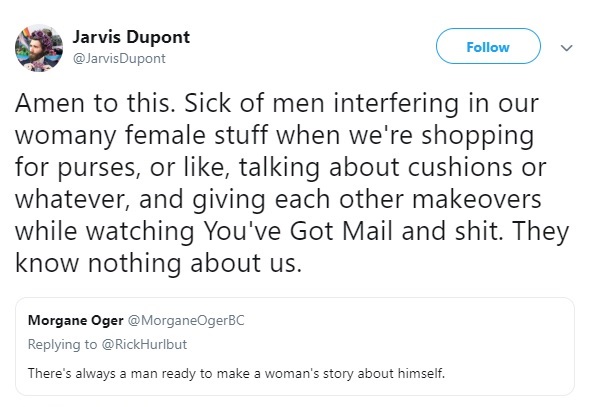Expand the tweet options chevron
608x407 pixels.
pos(567,48)
